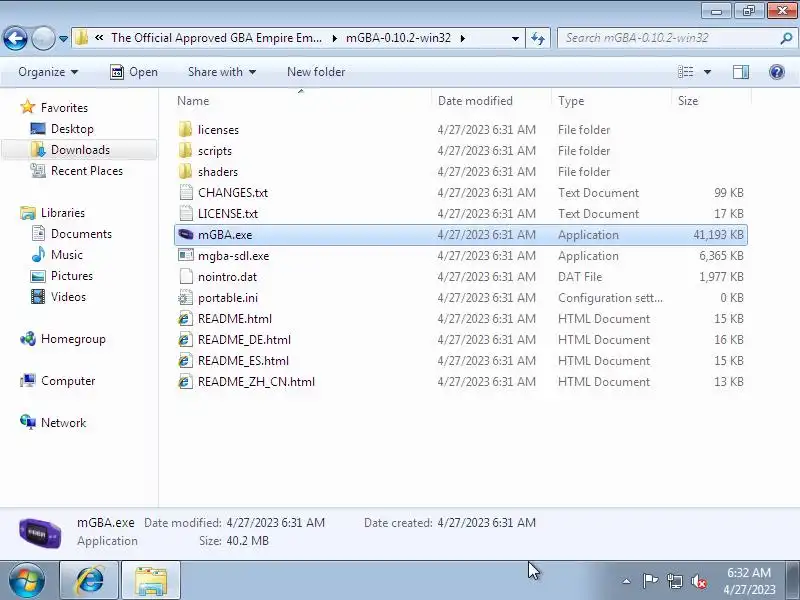This screenshot has height=600, width=800.
Task: Change view with the views icon
Action: pyautogui.click(x=685, y=72)
